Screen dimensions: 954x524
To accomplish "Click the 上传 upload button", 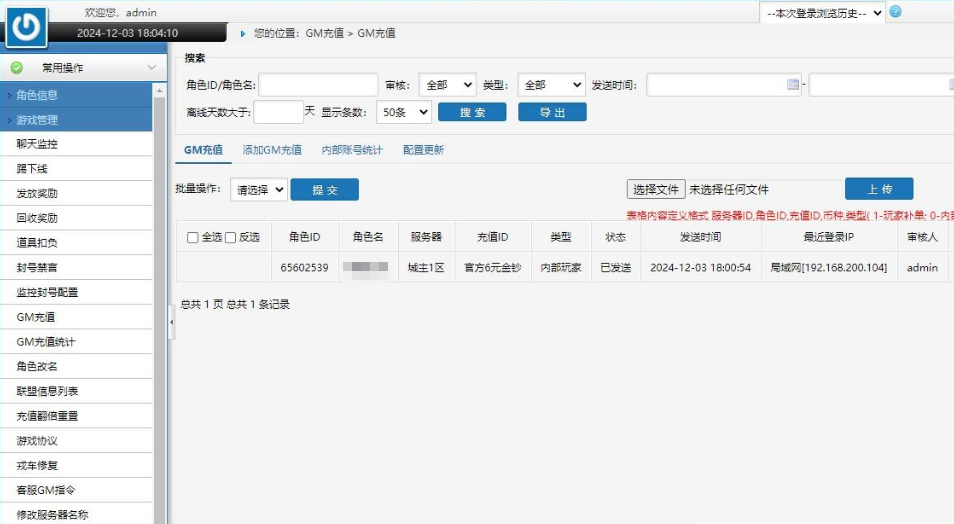I will point(879,189).
